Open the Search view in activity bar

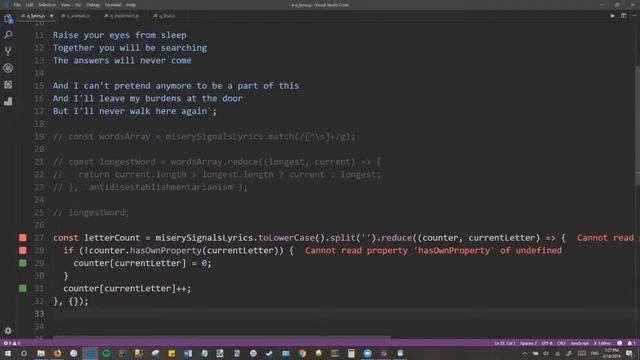8,35
